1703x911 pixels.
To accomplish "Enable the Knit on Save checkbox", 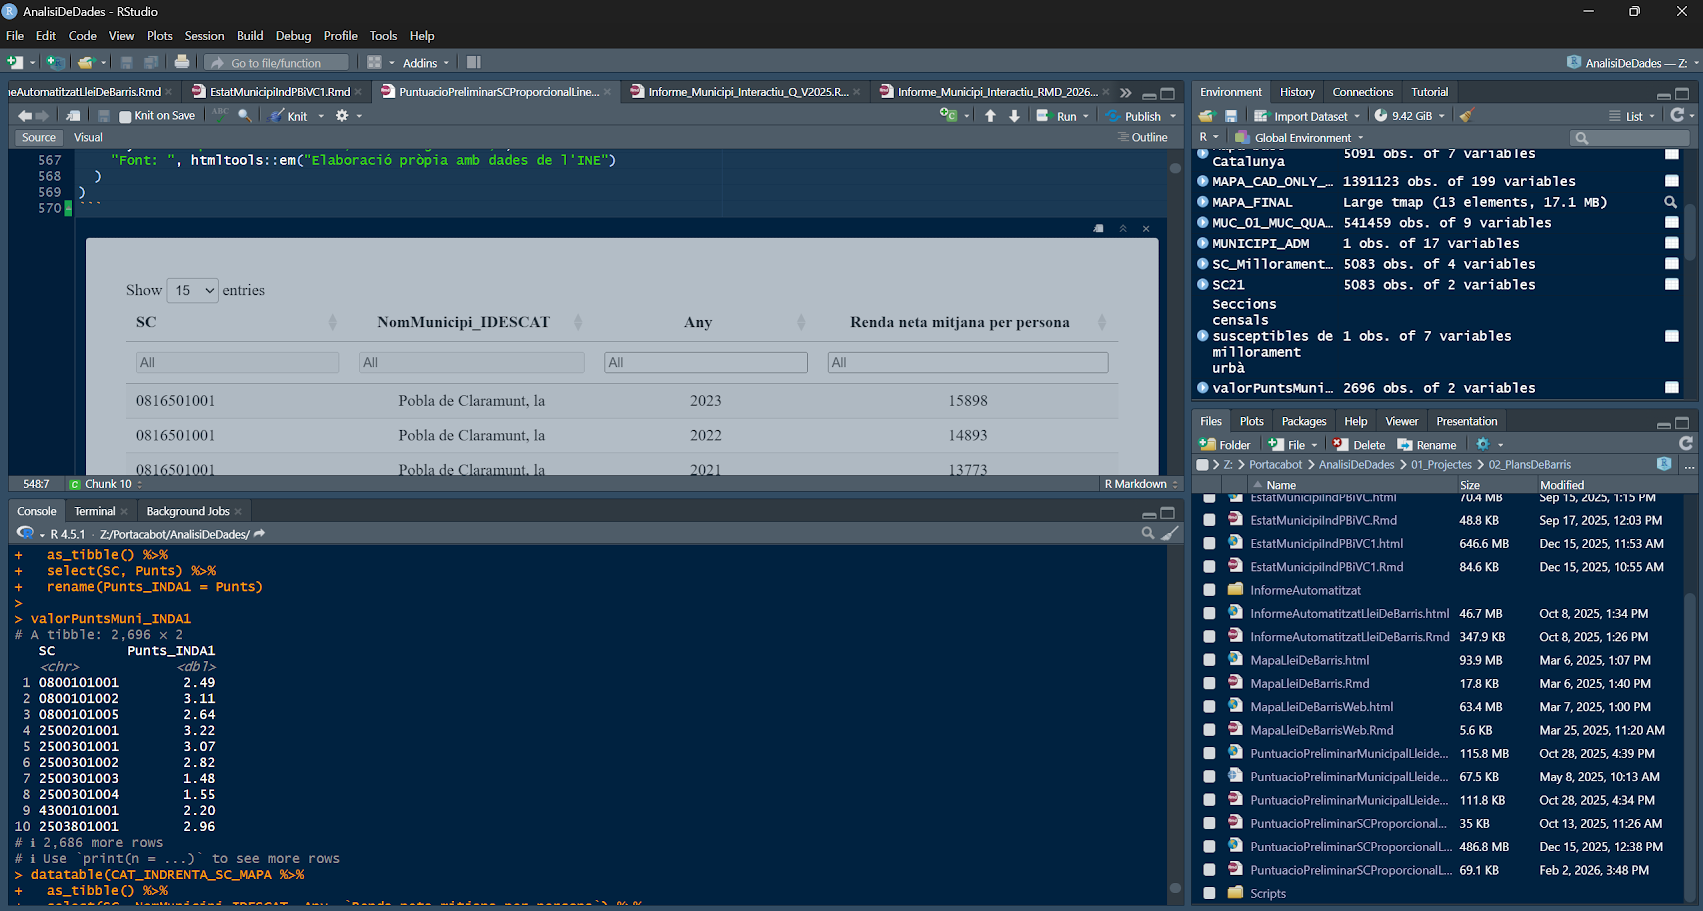I will [125, 116].
